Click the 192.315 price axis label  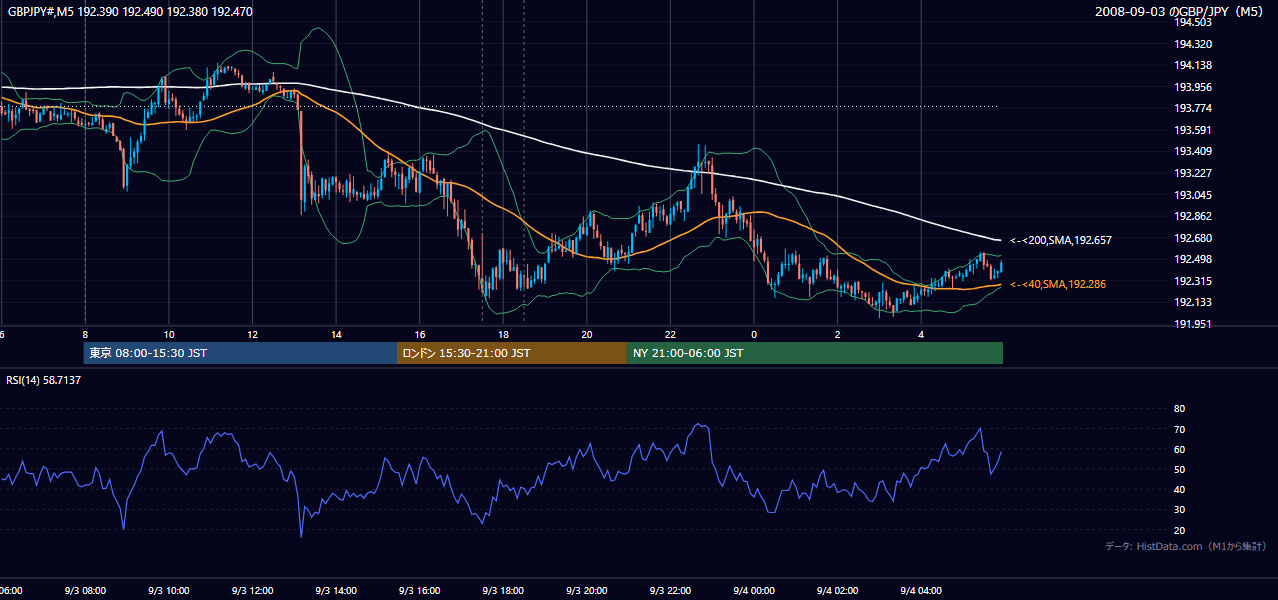[1192, 281]
